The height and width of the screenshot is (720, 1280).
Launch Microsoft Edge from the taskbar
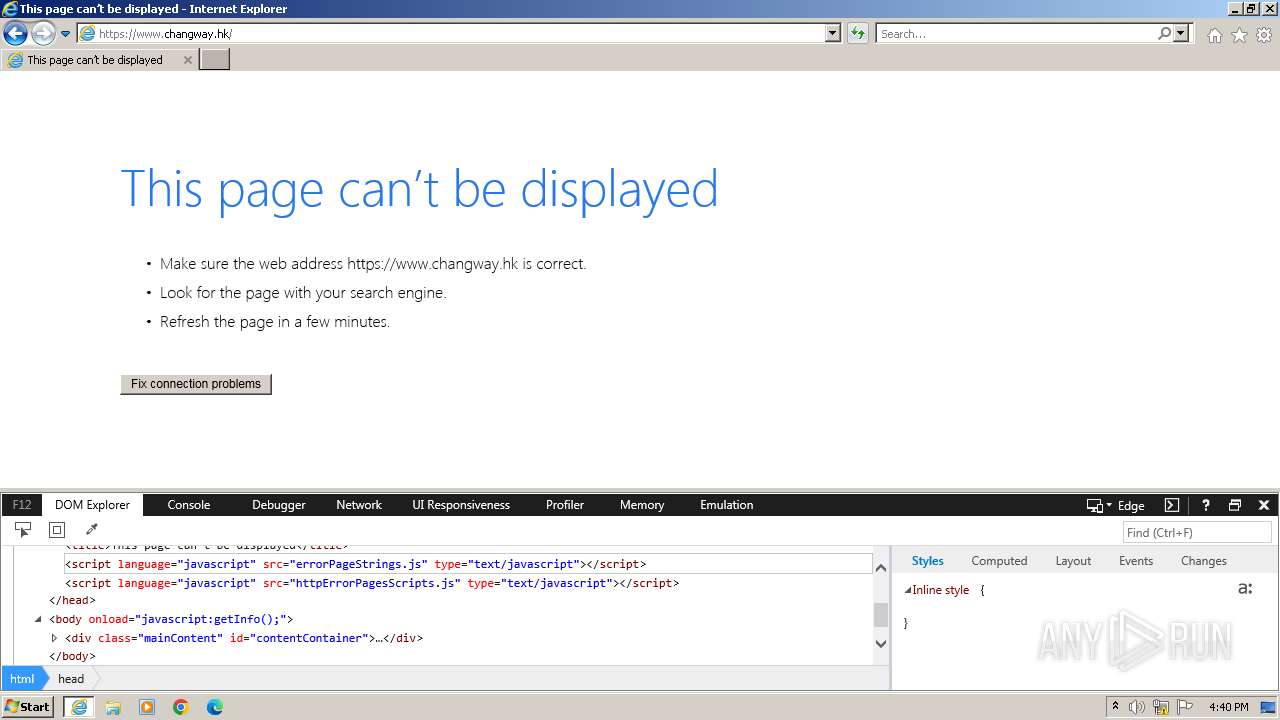pos(215,707)
